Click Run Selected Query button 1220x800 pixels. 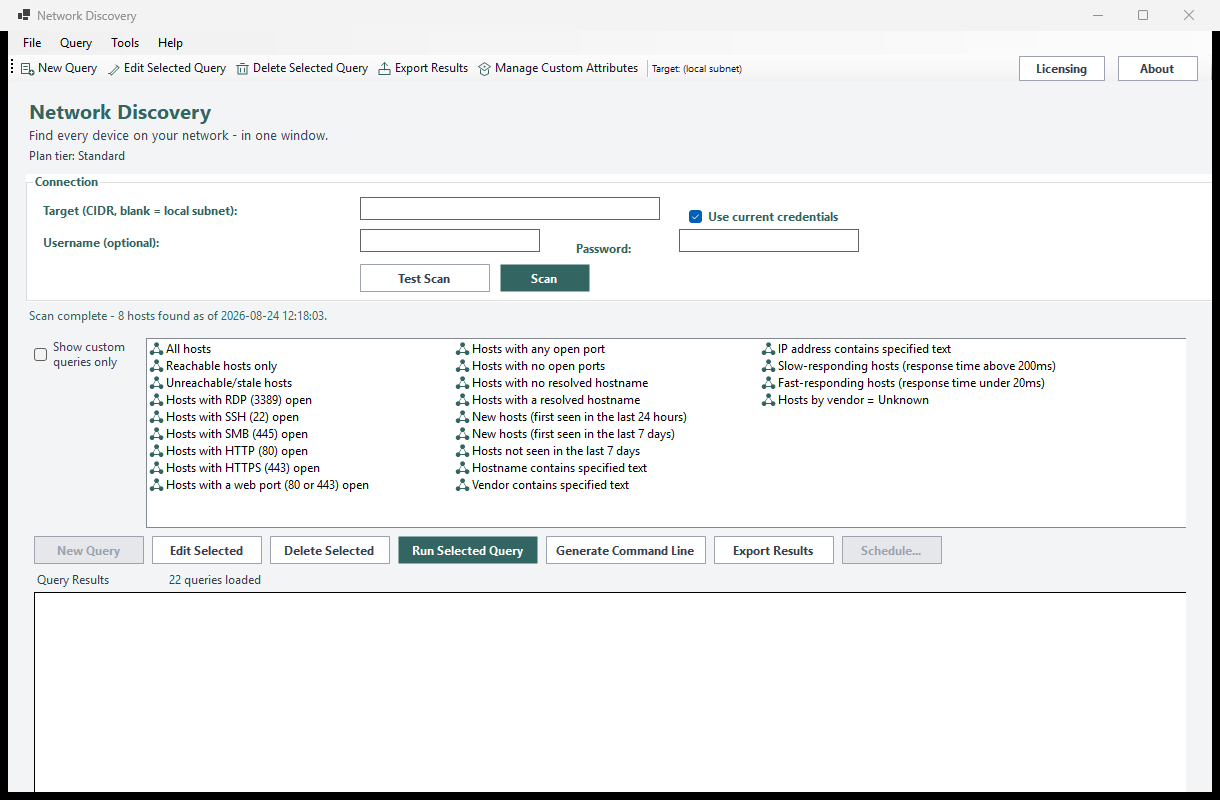click(467, 550)
